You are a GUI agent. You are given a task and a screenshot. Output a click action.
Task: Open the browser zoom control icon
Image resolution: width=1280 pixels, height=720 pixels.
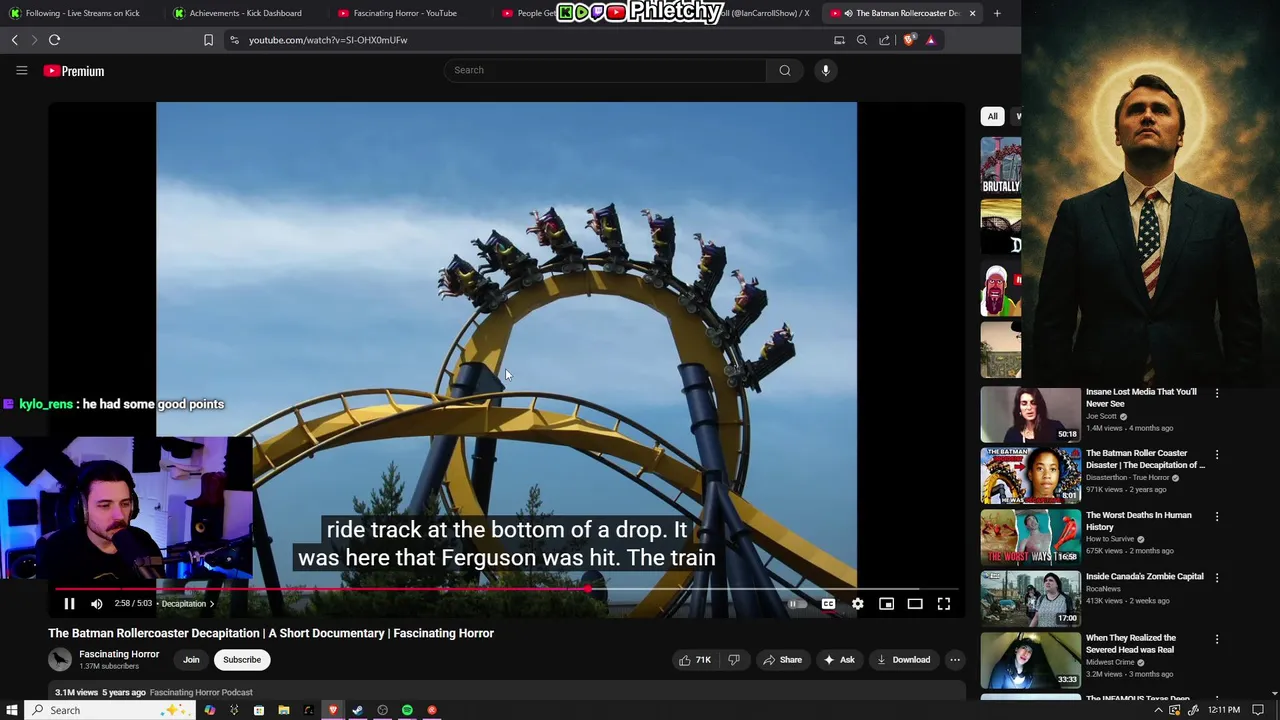(862, 40)
